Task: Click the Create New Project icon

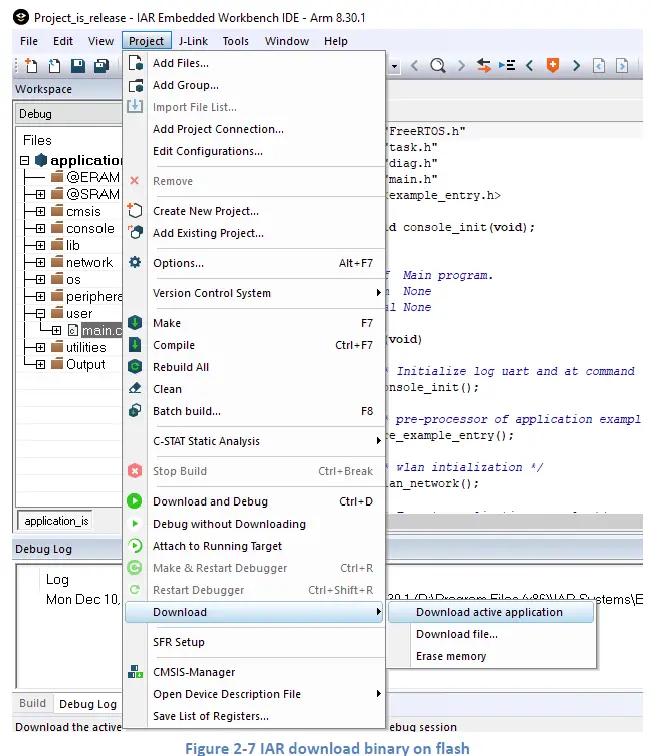Action: [x=136, y=211]
